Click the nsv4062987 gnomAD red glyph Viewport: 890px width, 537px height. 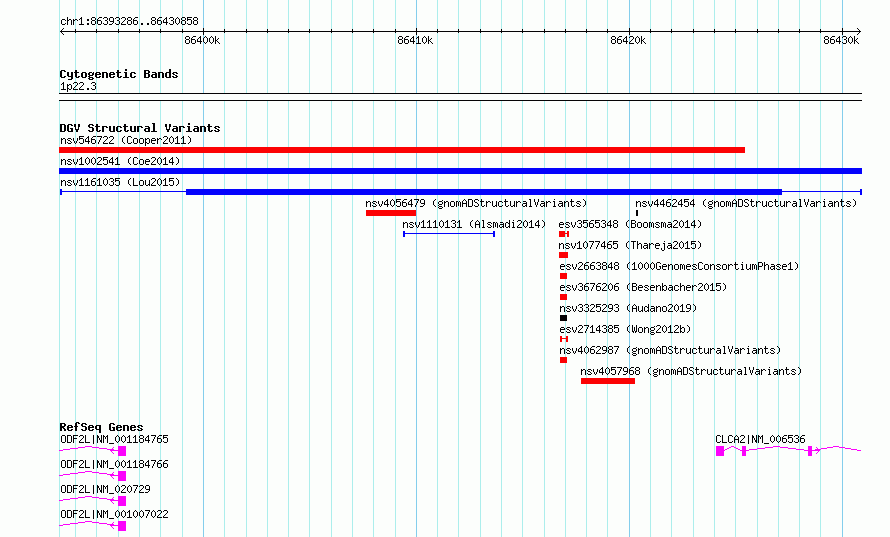pyautogui.click(x=563, y=360)
